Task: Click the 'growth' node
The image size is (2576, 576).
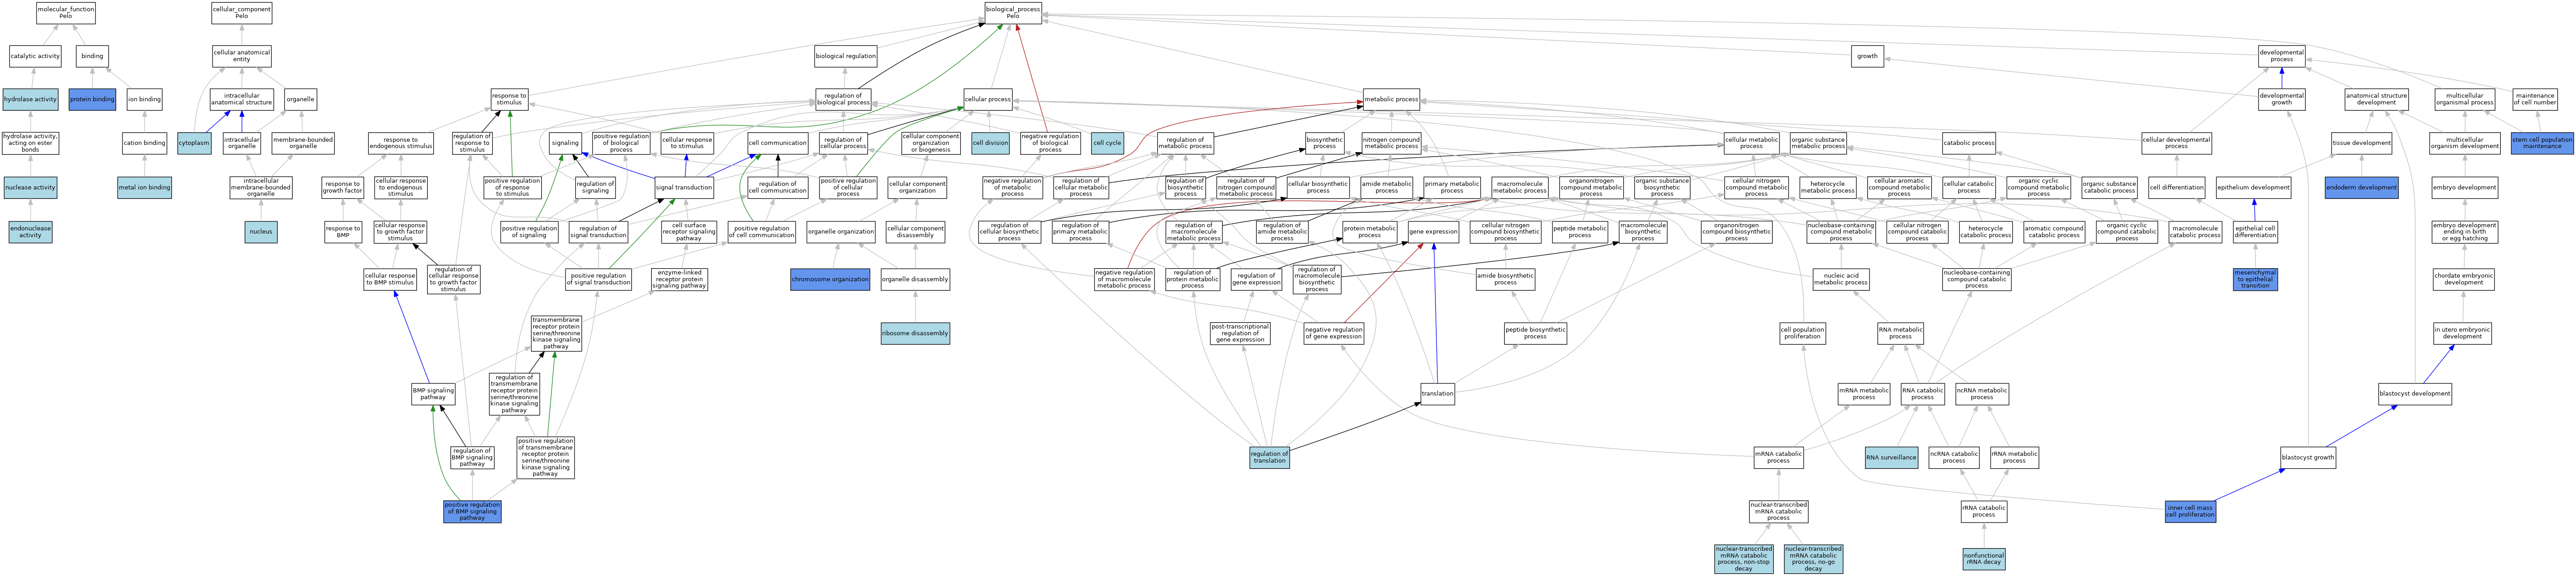Action: pos(1867,56)
